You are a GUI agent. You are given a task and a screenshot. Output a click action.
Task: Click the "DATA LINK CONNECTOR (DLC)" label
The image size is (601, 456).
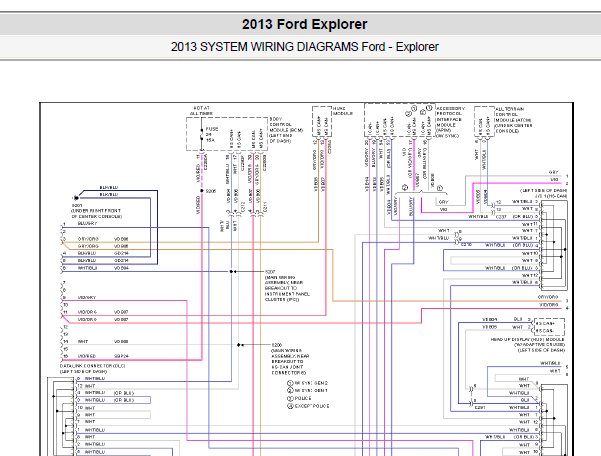92,366
